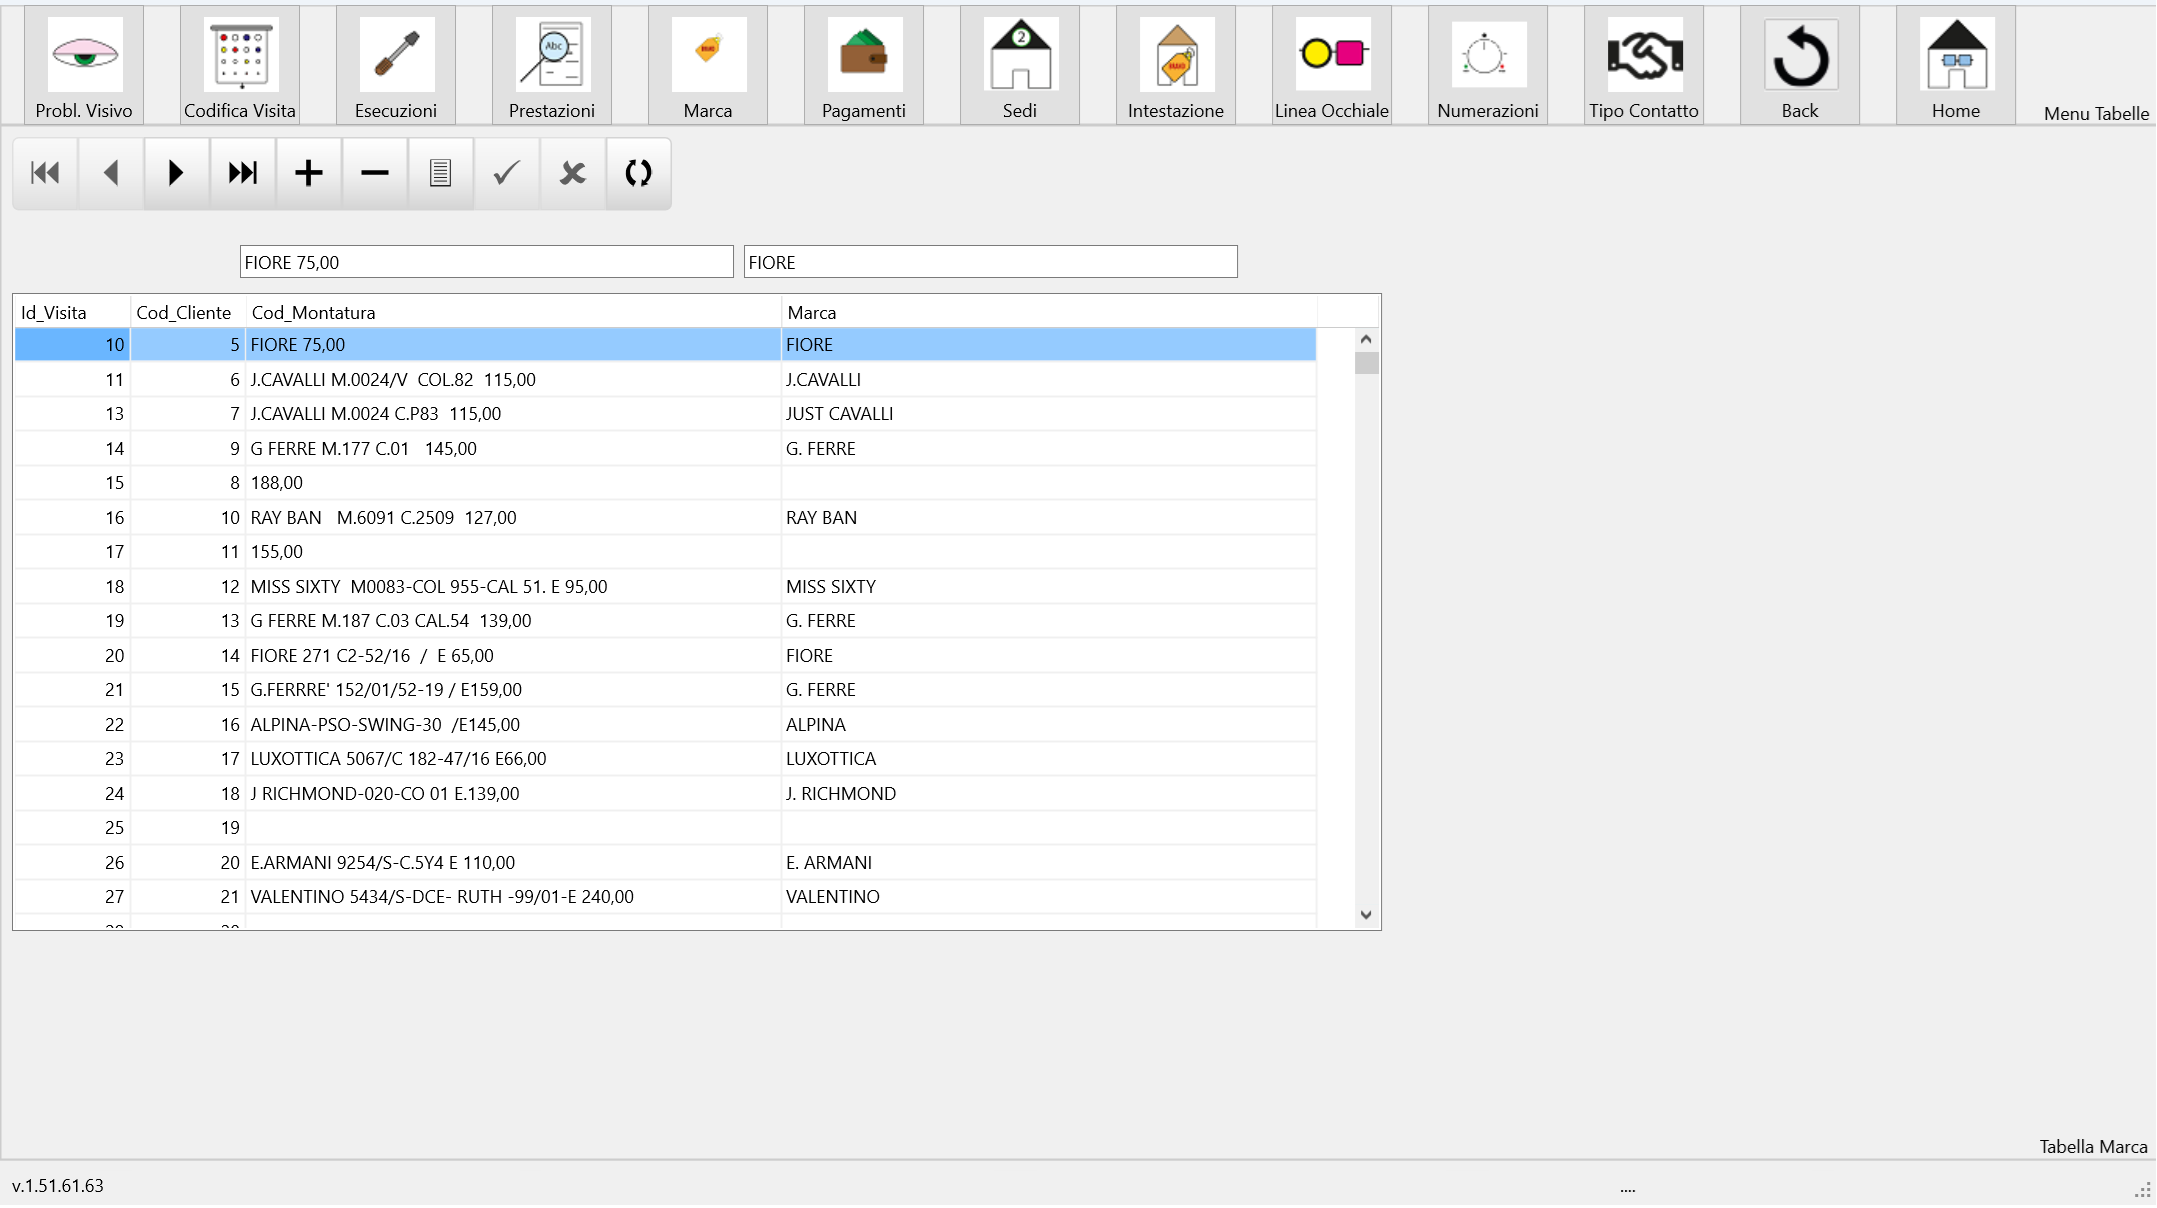Select the VALENTINO 5434/S-DCE row
This screenshot has width=2157, height=1208.
tap(665, 897)
